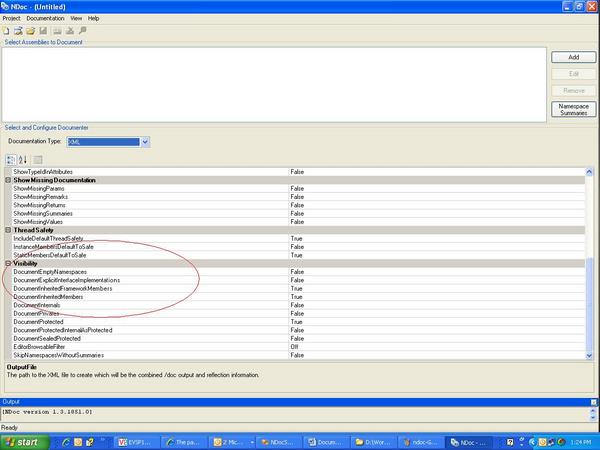Open the Documentation menu
Screen dimensions: 600x450
(x=45, y=18)
